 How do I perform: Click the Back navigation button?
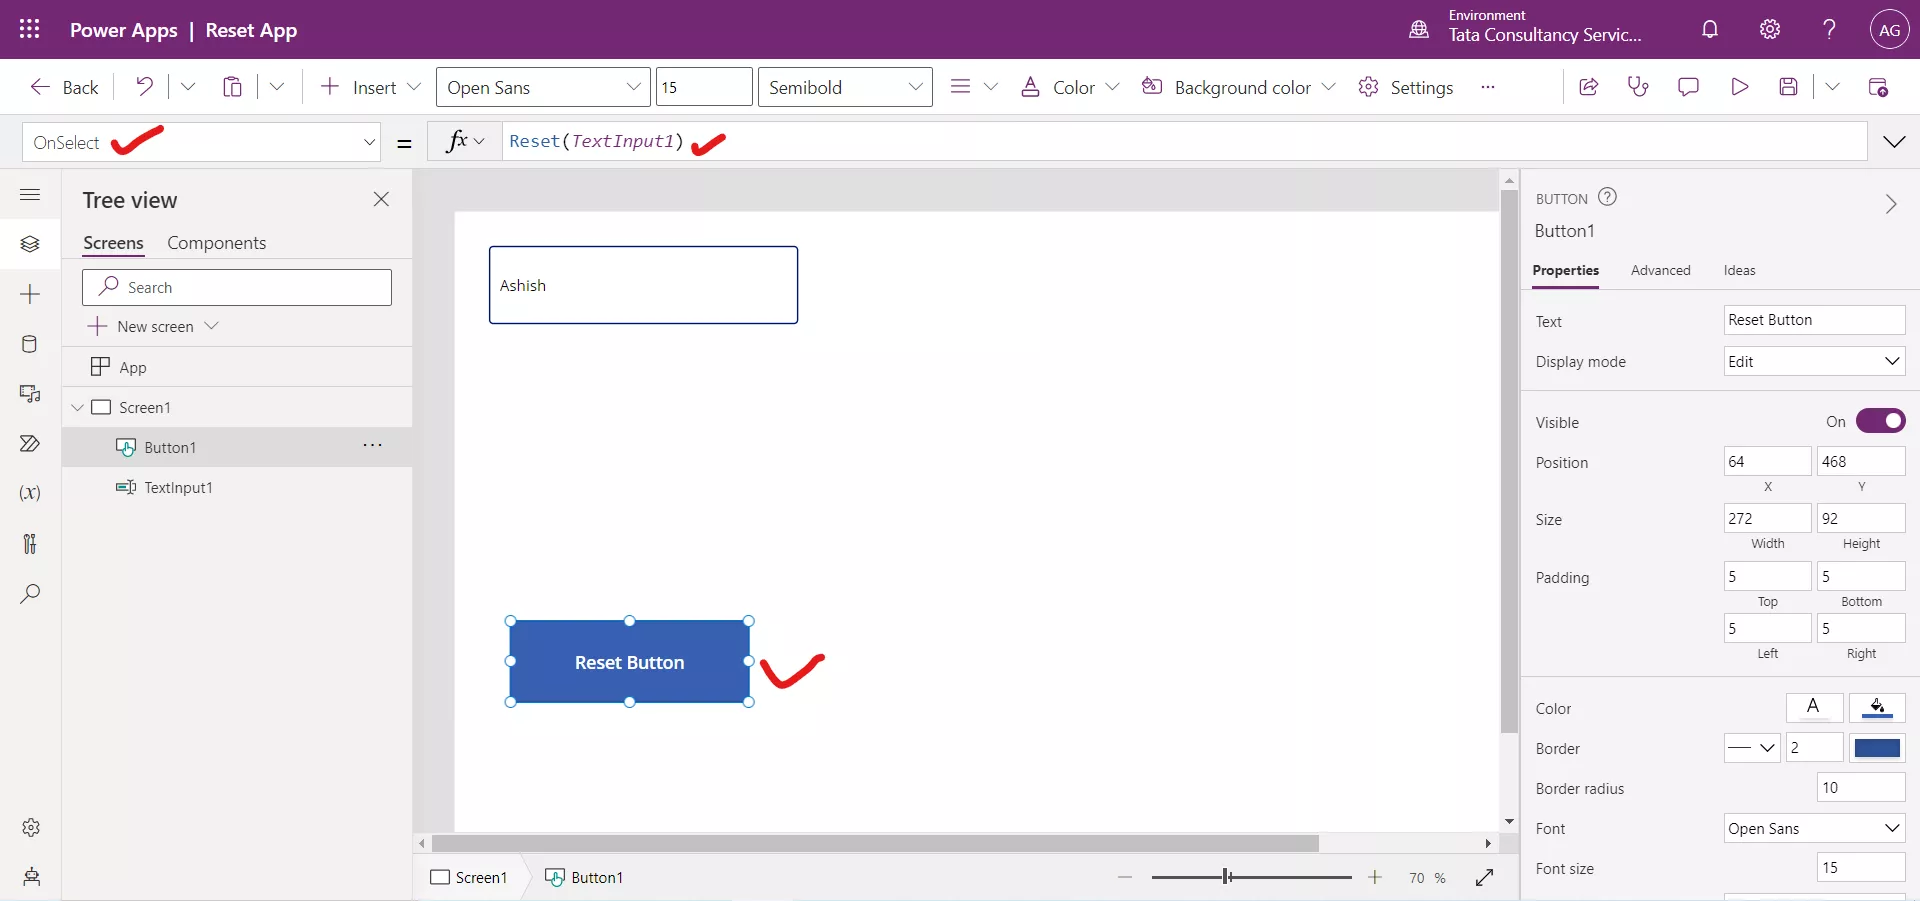coord(63,87)
